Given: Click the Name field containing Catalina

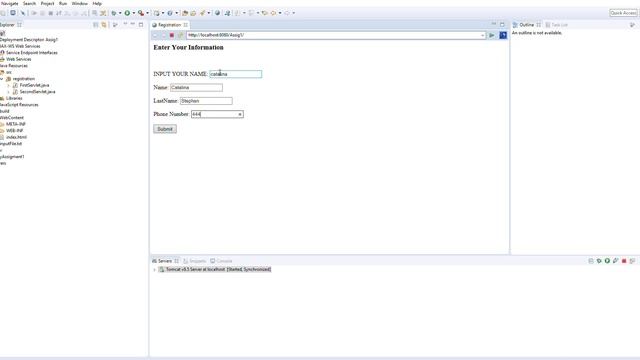Looking at the screenshot, I should (196, 87).
